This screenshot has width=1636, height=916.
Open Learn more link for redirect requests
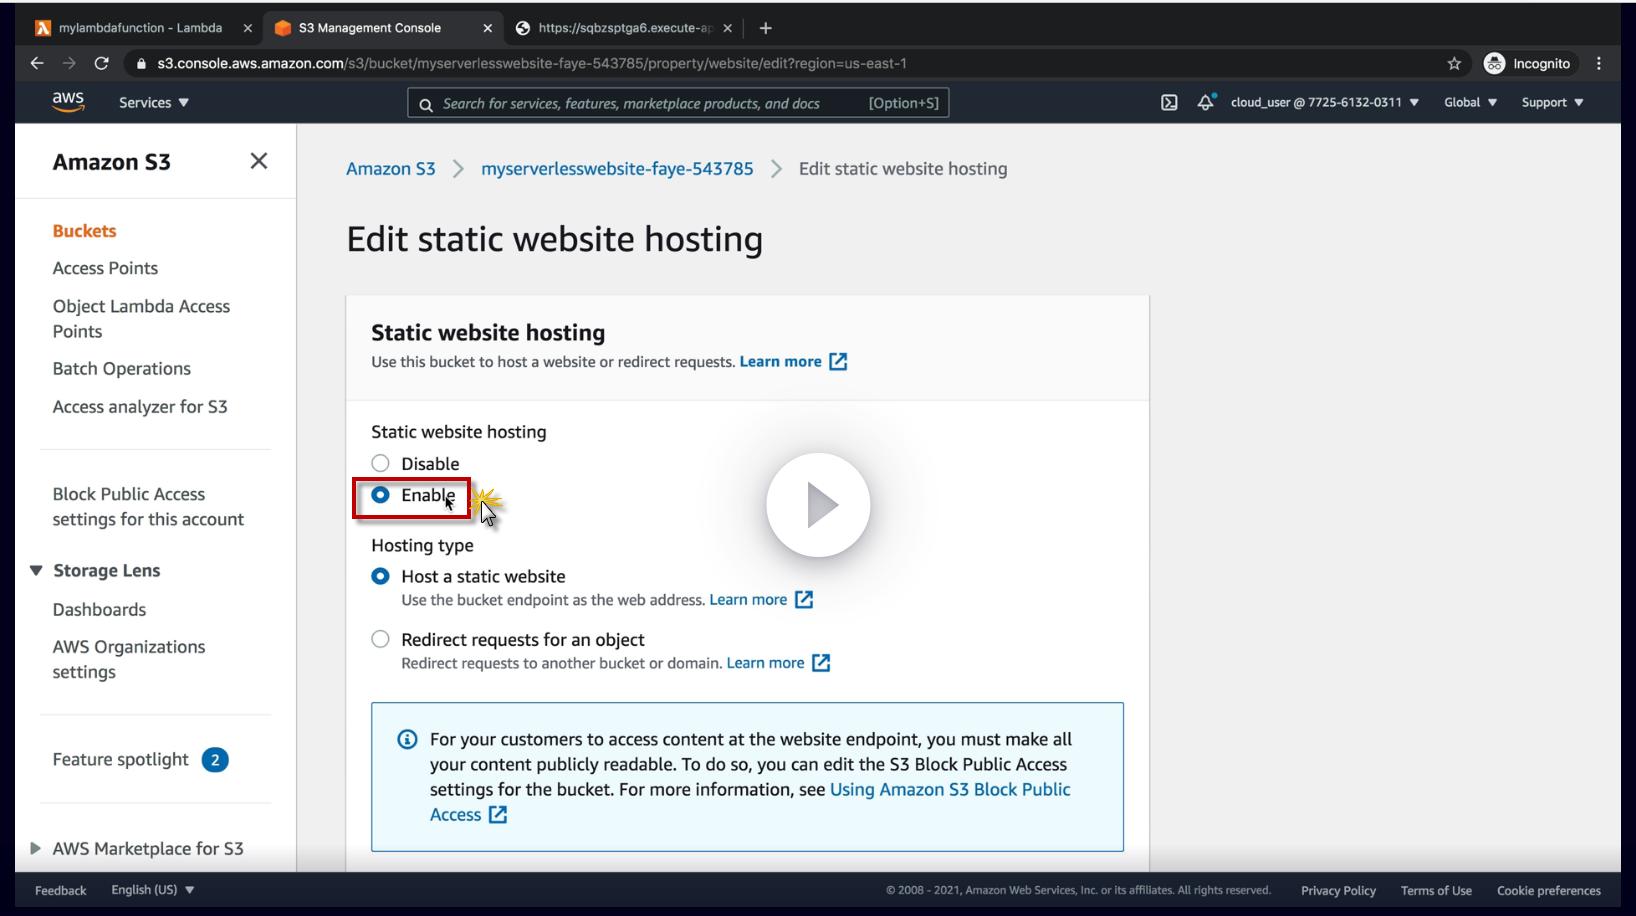(778, 662)
